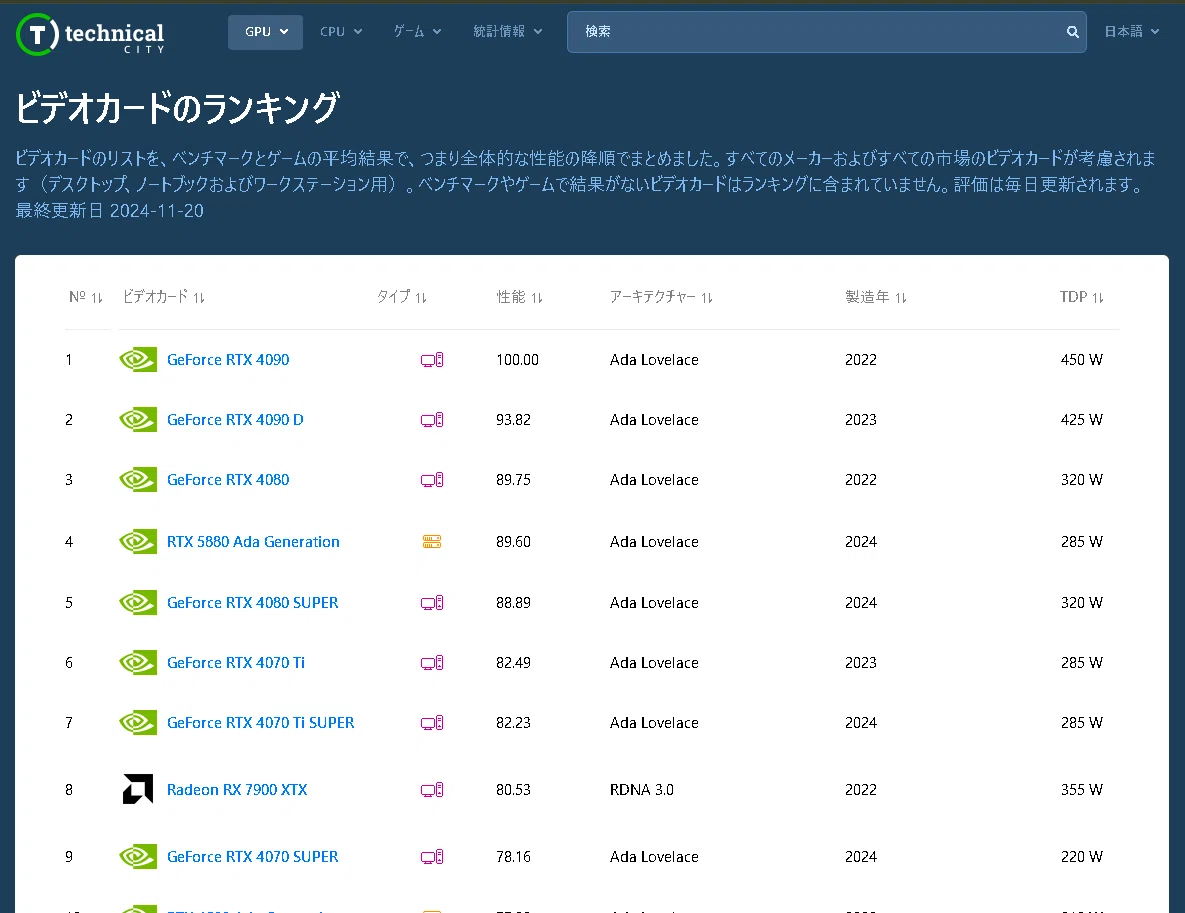Open GeForce RTX 4090 link
The height and width of the screenshot is (913, 1185).
[x=228, y=360]
